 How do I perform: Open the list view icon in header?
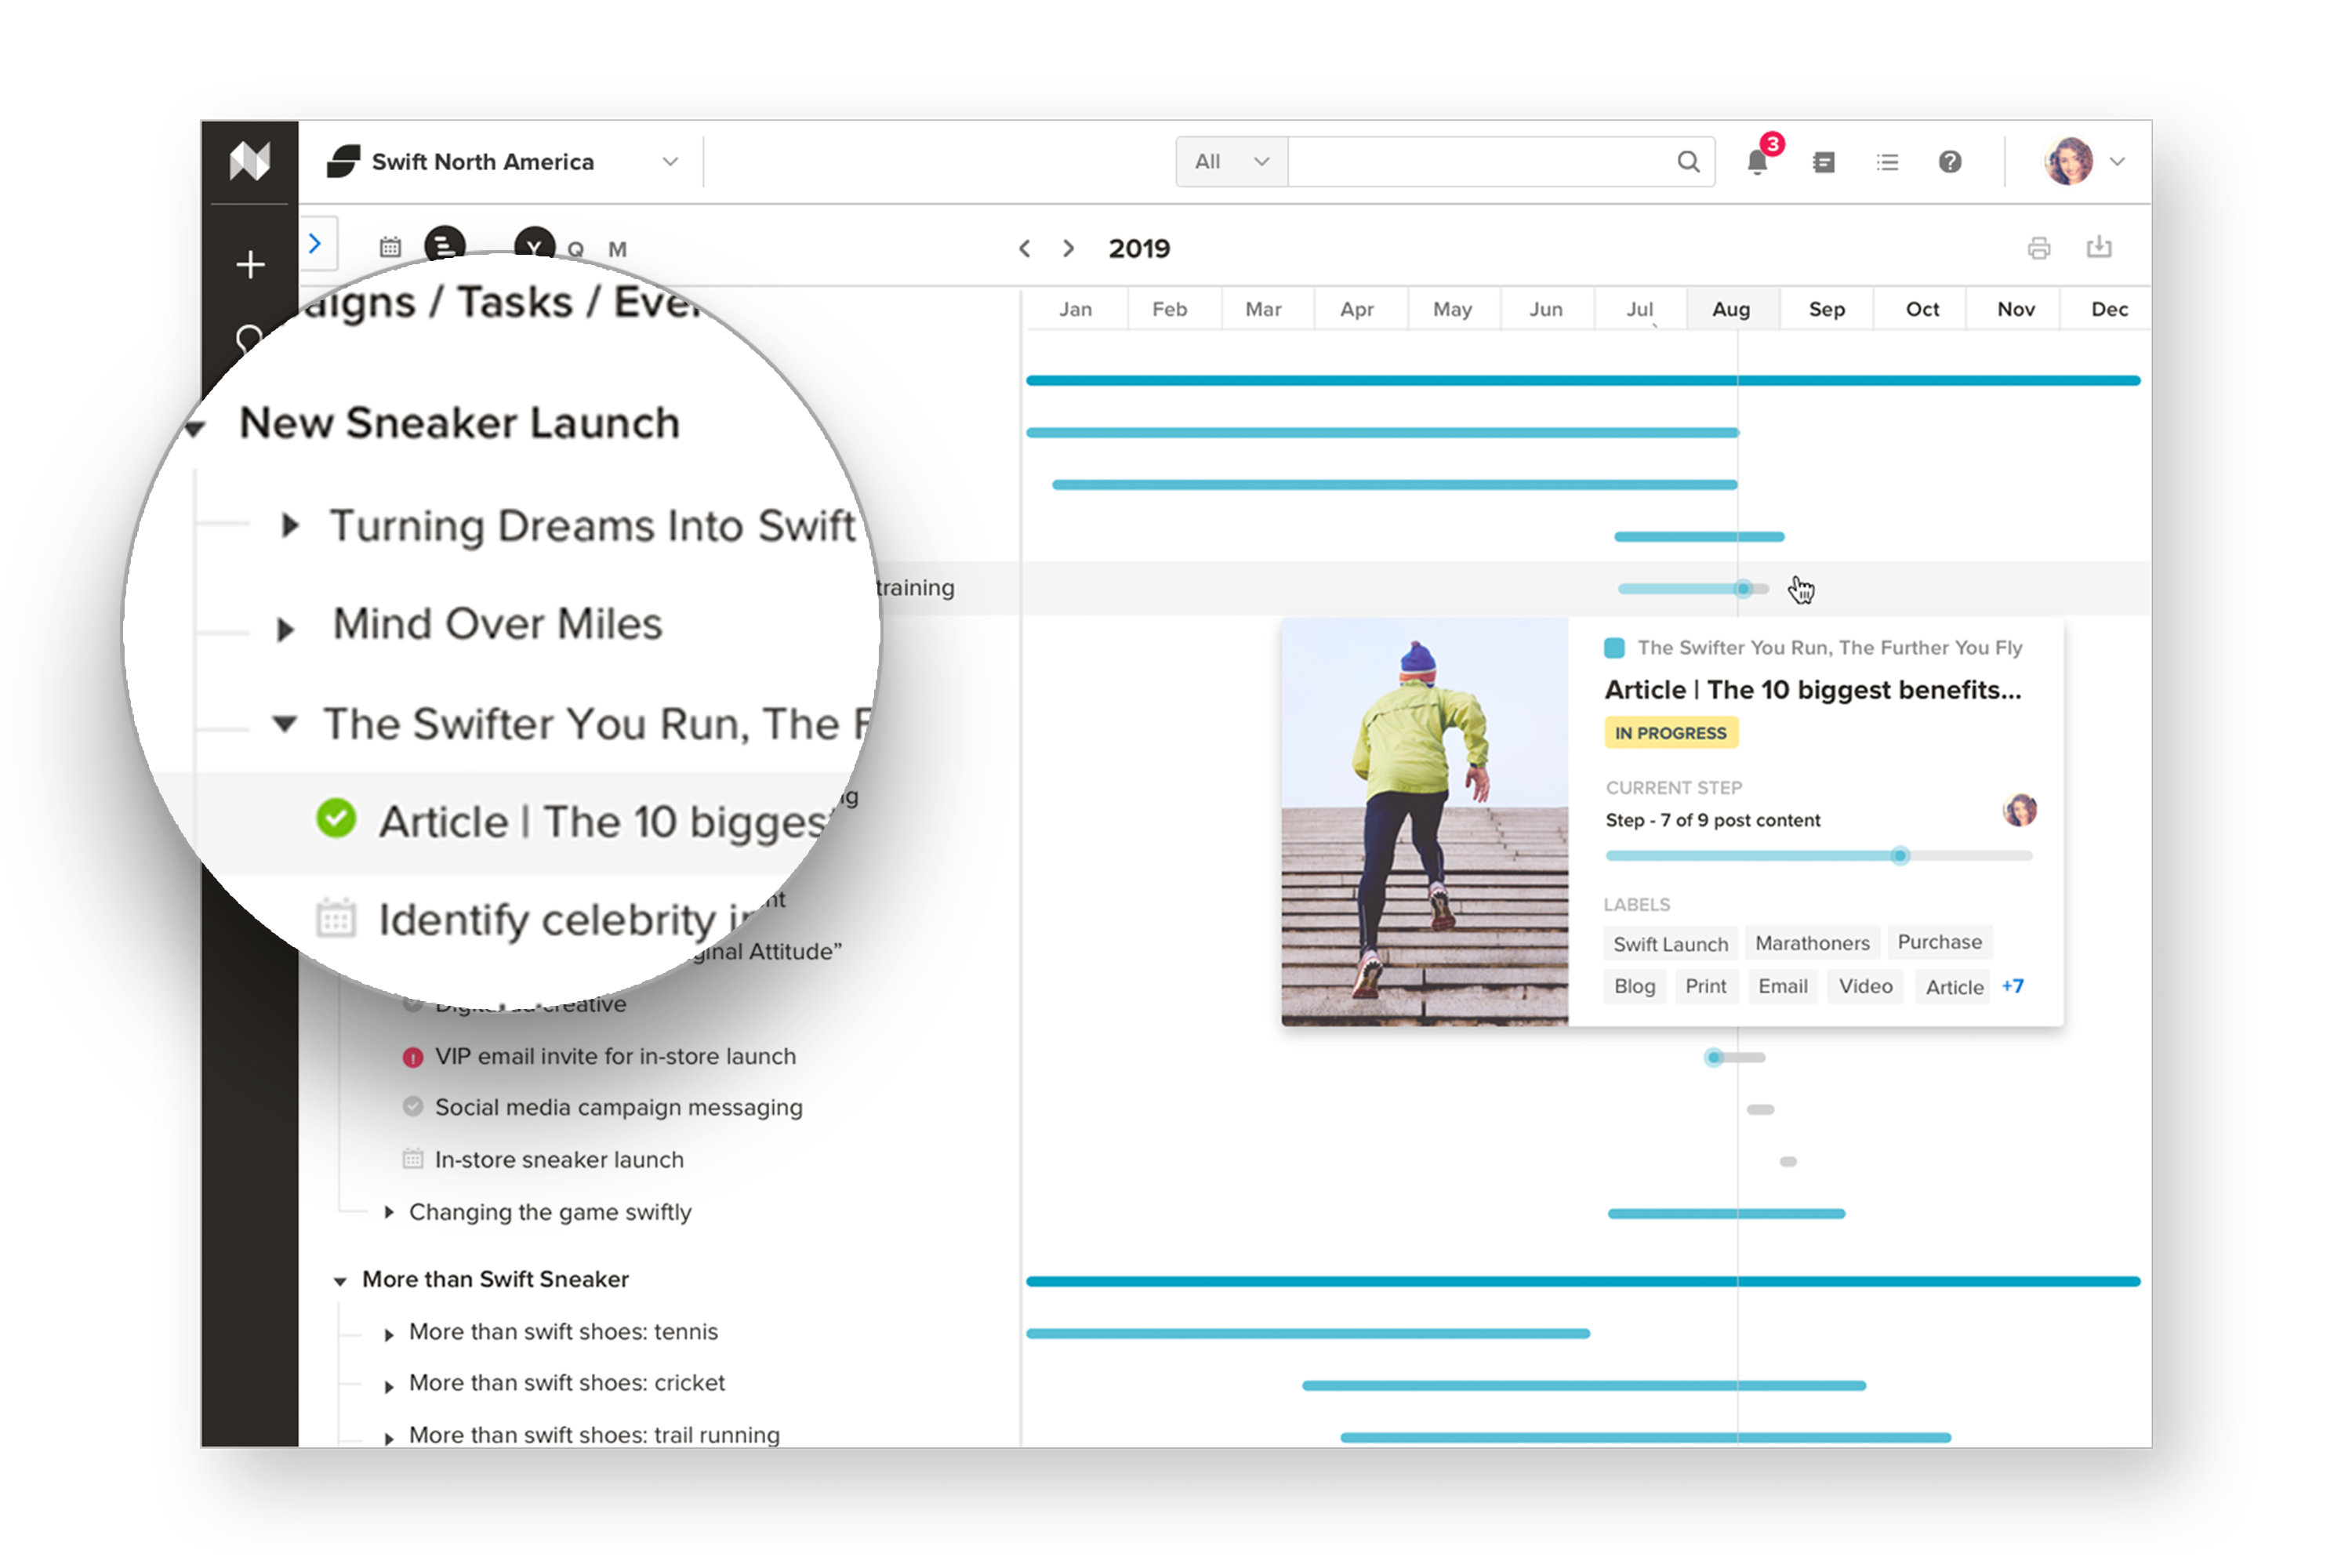pyautogui.click(x=1887, y=162)
